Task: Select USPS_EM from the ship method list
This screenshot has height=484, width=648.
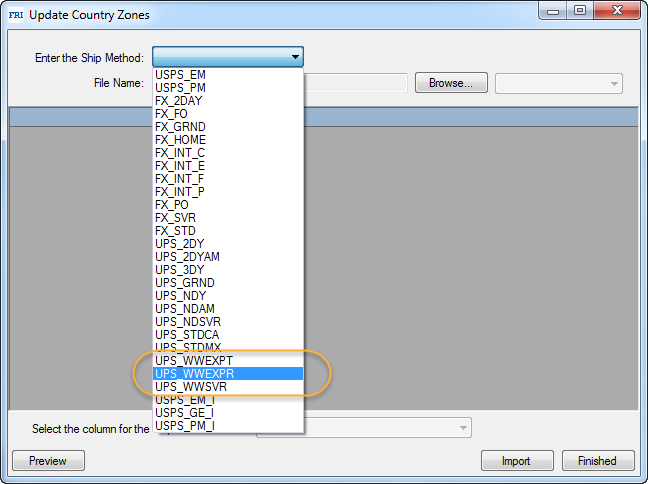Action: point(181,75)
